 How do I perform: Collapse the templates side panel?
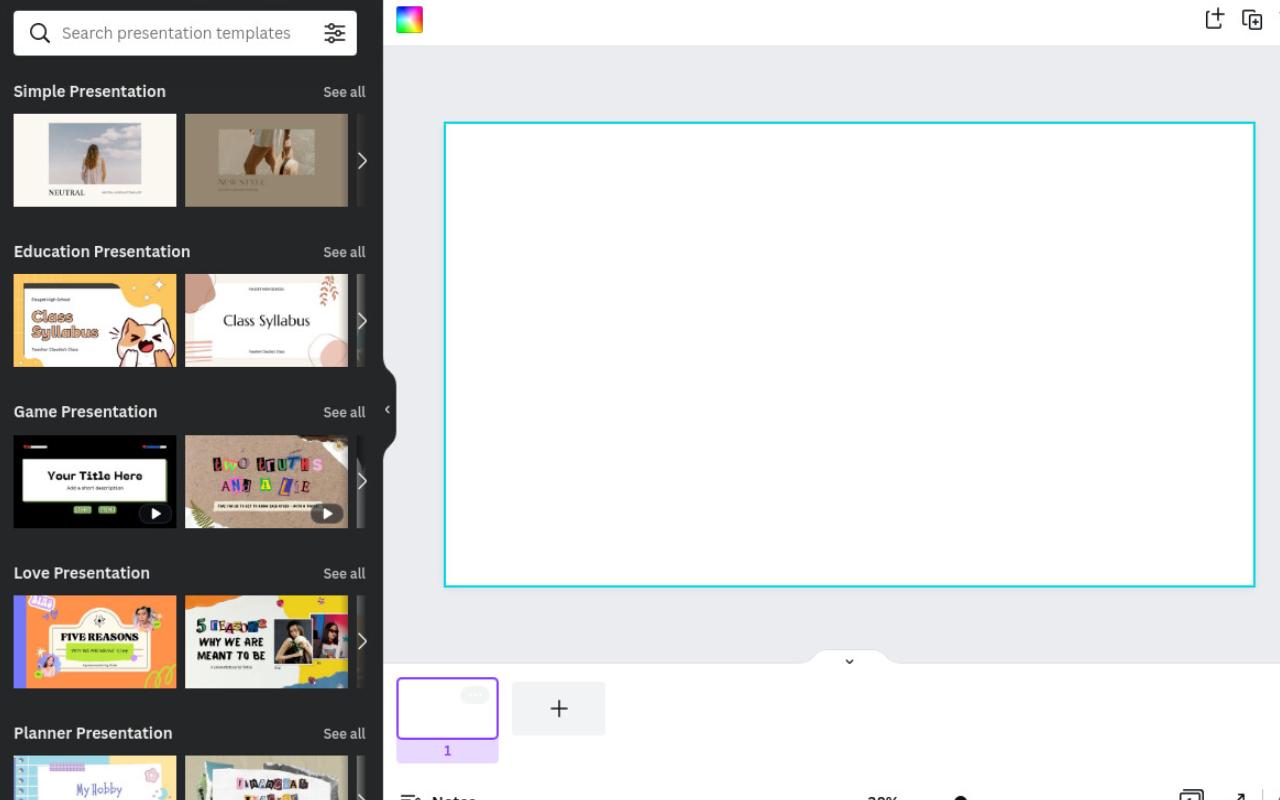click(388, 409)
